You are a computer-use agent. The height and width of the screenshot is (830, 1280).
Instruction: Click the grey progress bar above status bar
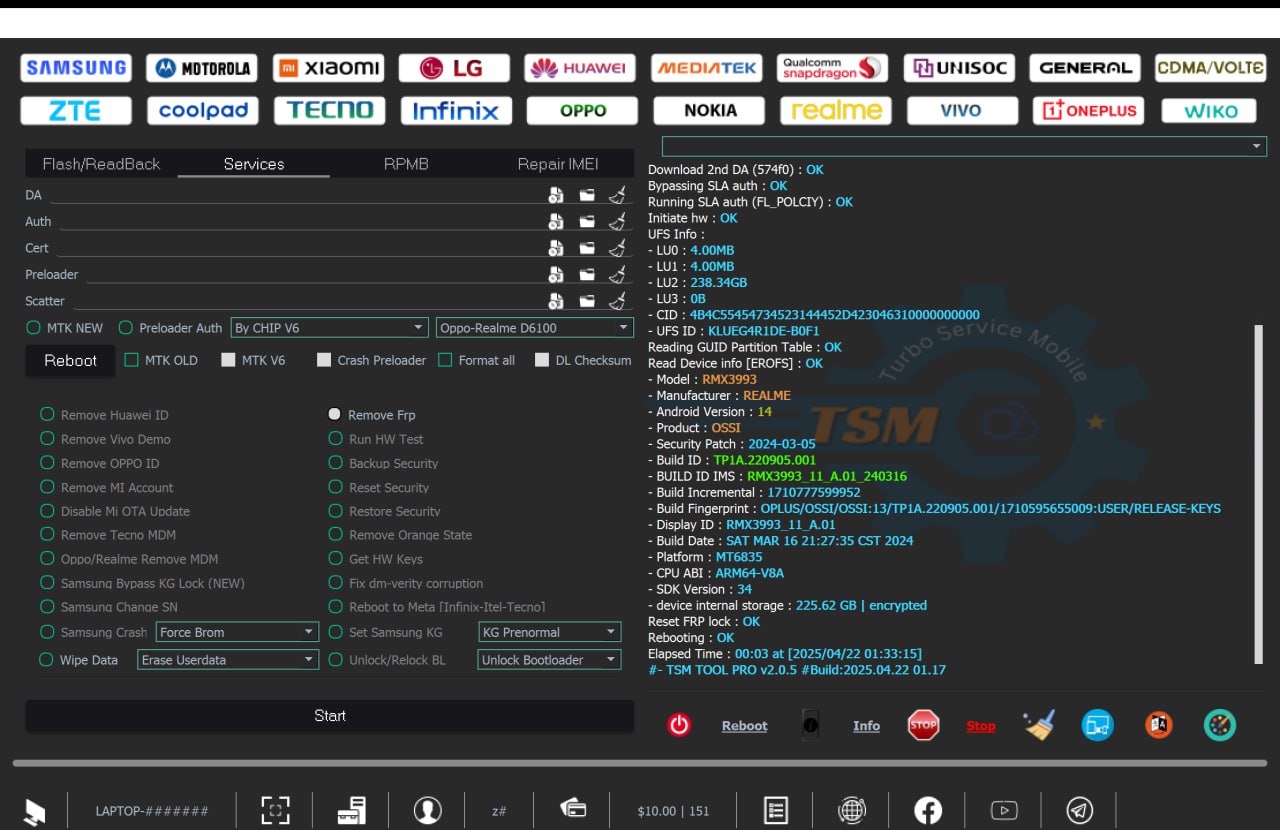pos(640,763)
